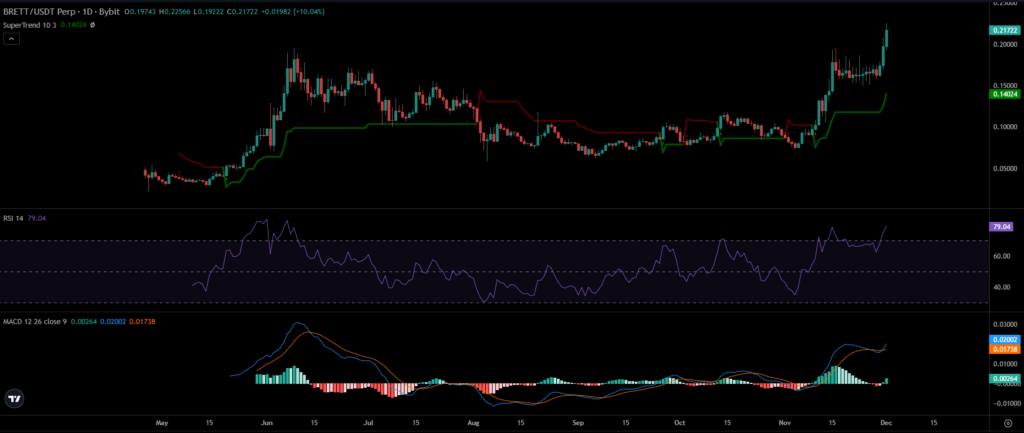Click the 0.10000 price axis label
The width and height of the screenshot is (1024, 433).
pos(1004,126)
